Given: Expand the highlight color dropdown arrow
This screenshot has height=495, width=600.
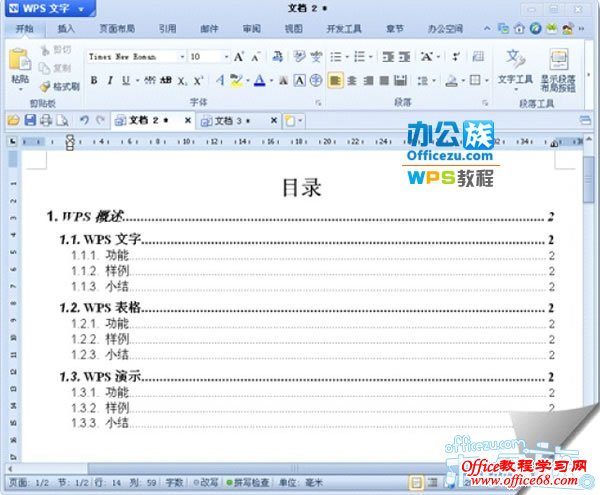Looking at the screenshot, I should pyautogui.click(x=248, y=81).
